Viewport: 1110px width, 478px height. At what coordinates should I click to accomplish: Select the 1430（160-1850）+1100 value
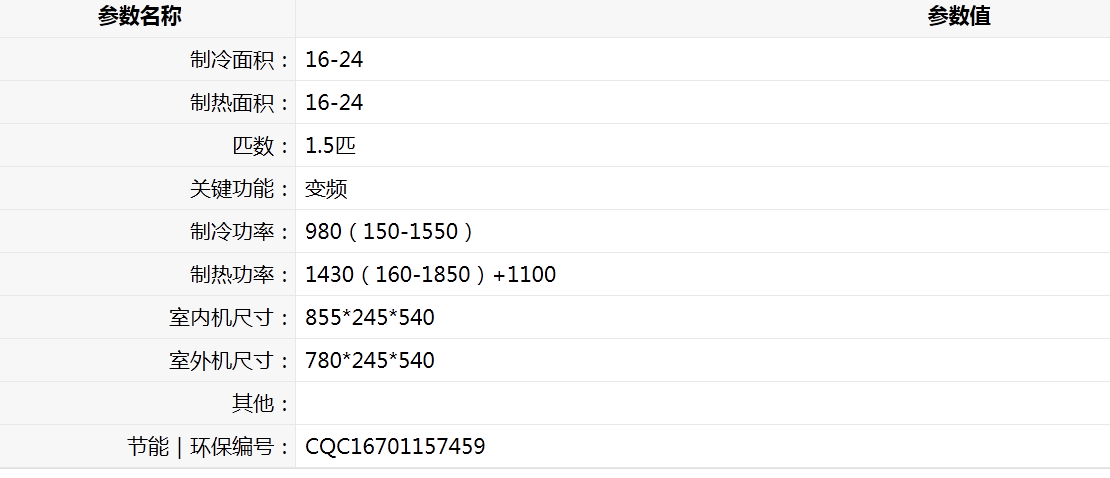click(x=430, y=275)
